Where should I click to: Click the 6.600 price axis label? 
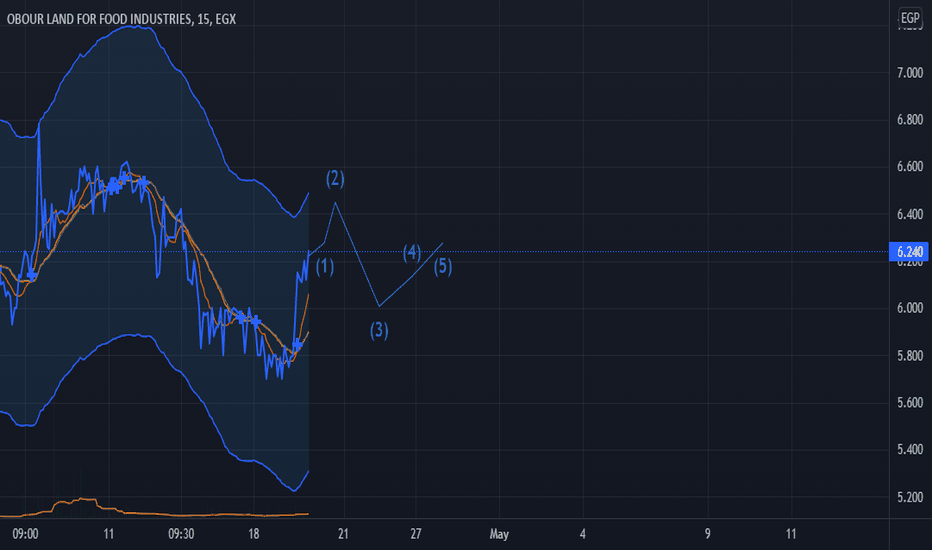pos(910,166)
